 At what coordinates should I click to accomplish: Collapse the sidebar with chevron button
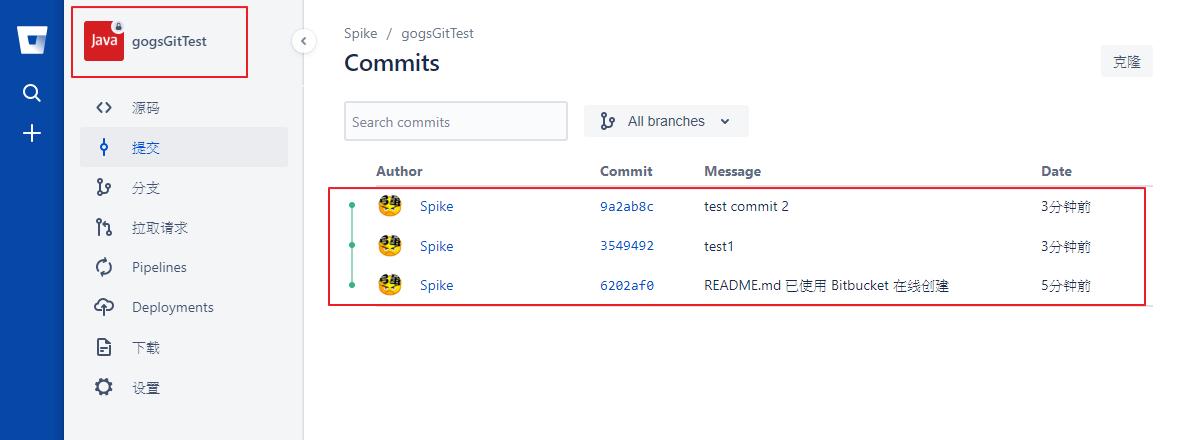pos(304,41)
